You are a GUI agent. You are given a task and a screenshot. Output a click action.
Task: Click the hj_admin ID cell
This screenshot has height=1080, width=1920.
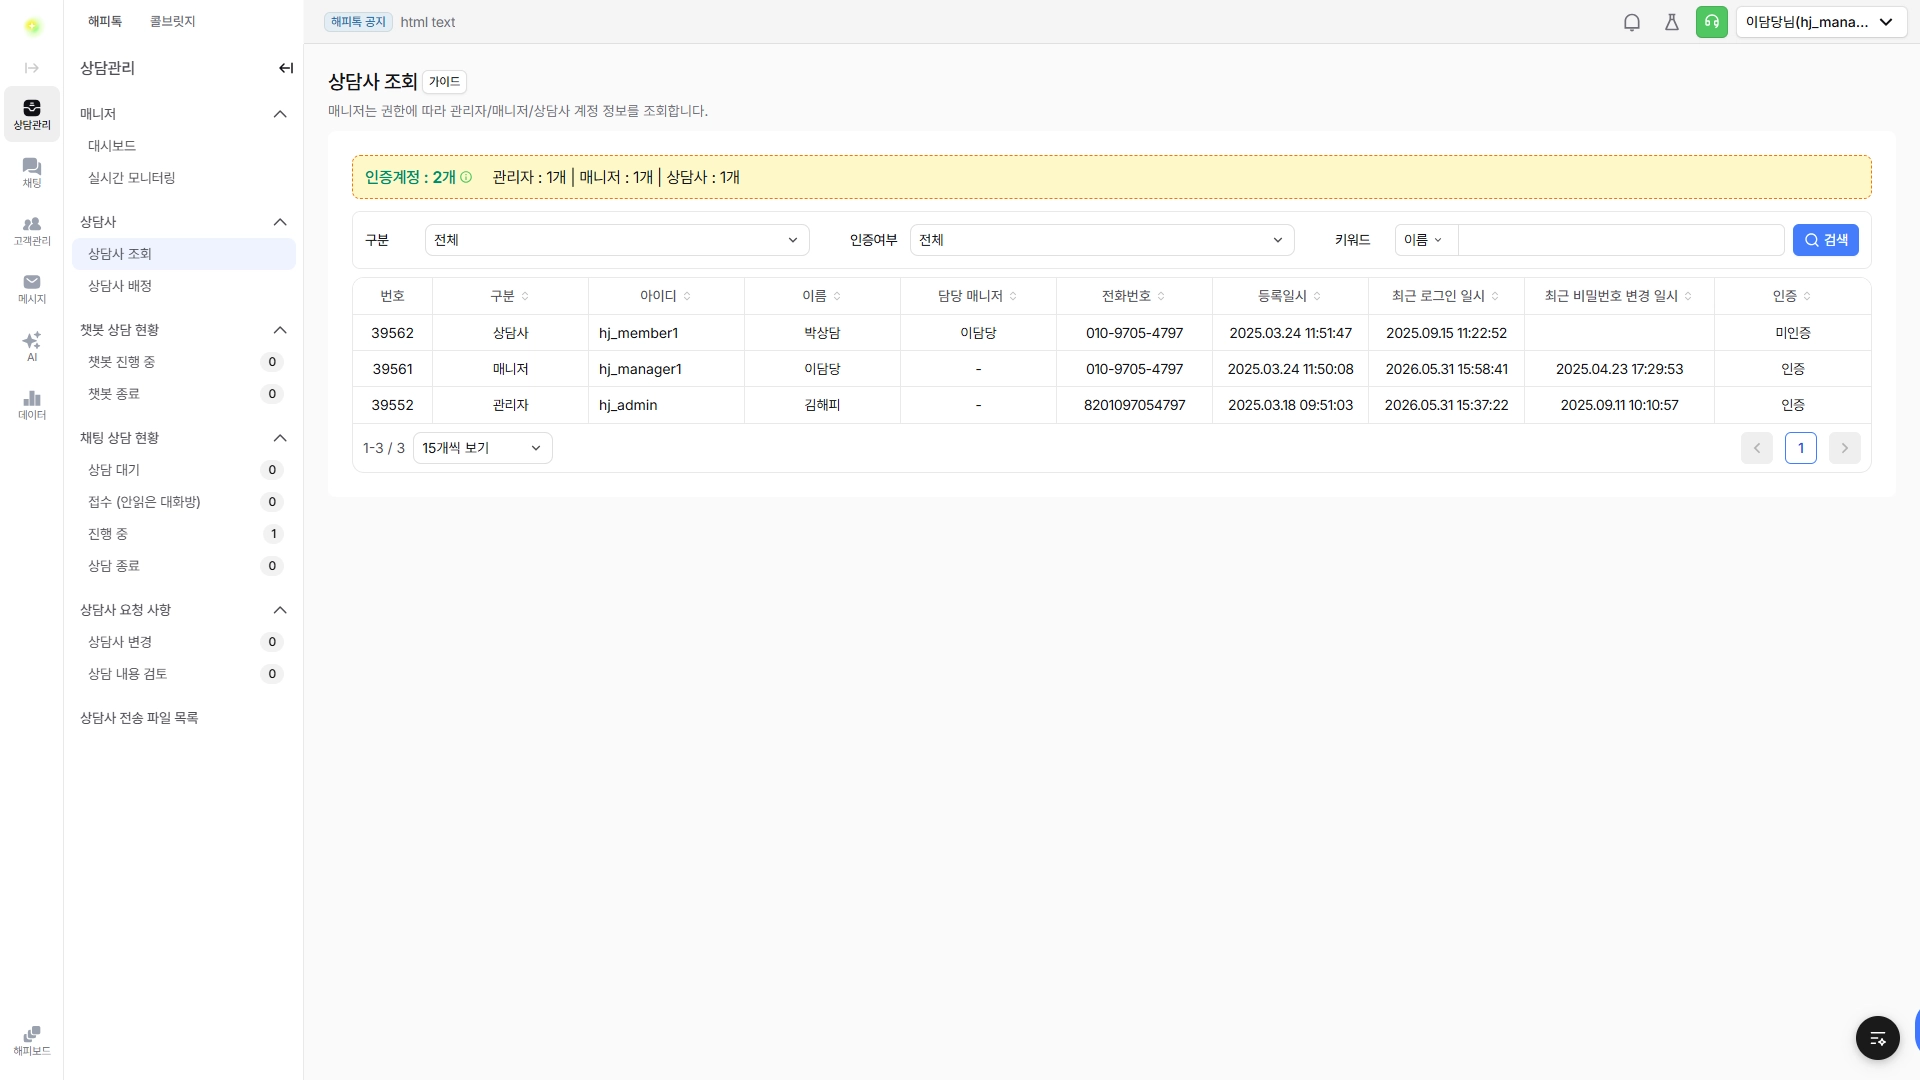click(666, 405)
